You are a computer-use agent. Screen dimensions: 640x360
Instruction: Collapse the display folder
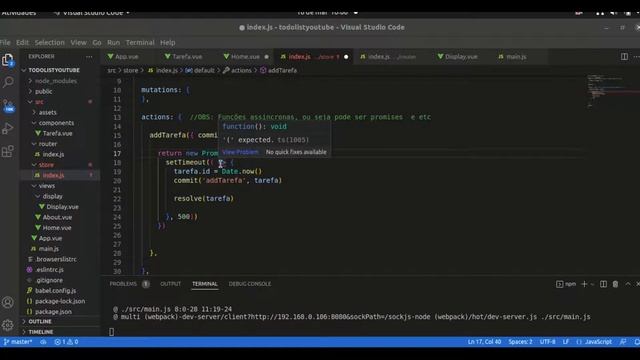52,196
